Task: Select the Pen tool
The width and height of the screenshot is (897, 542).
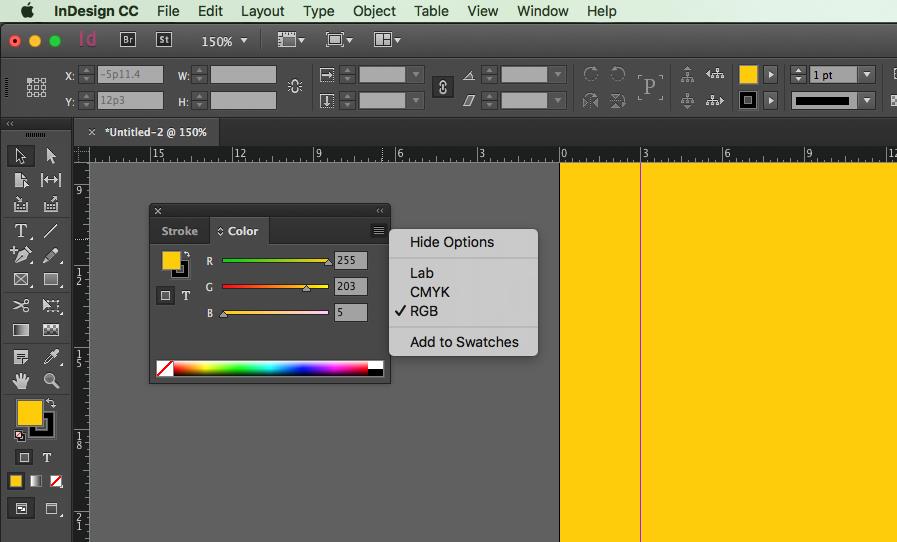Action: click(21, 255)
